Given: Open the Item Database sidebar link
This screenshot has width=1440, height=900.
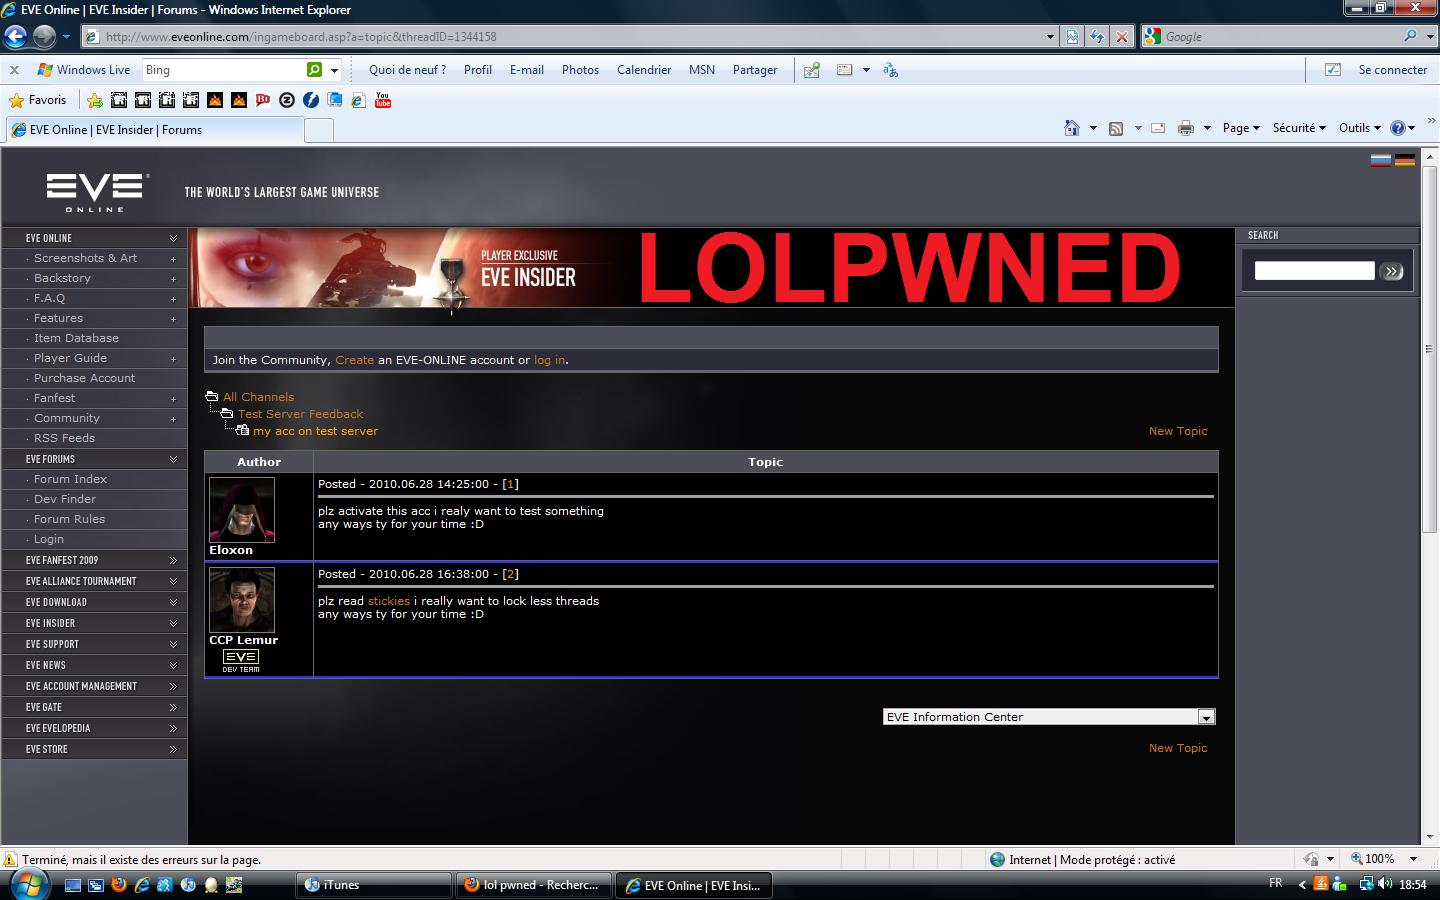Looking at the screenshot, I should click(x=76, y=338).
